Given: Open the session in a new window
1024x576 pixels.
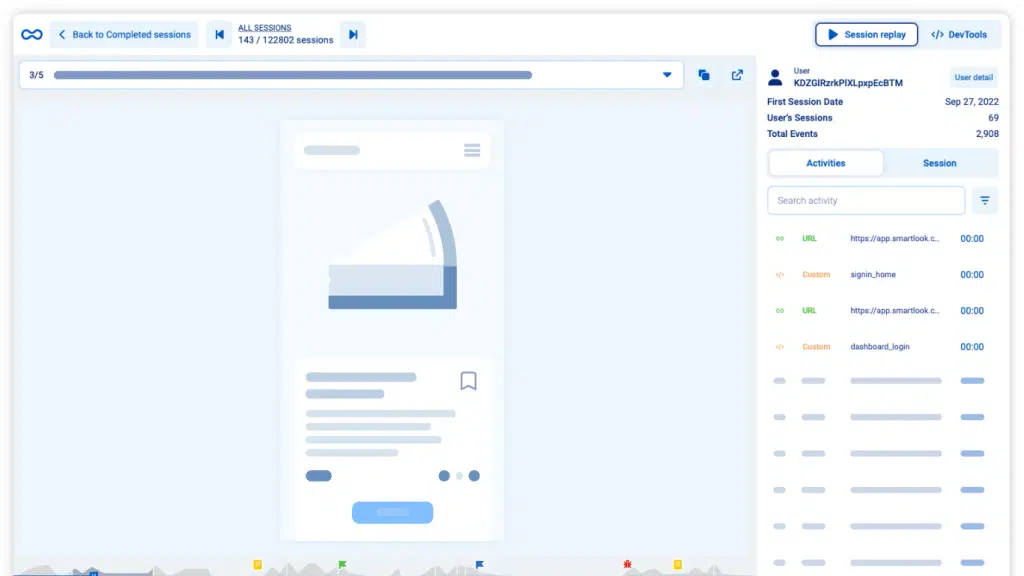Looking at the screenshot, I should [737, 75].
